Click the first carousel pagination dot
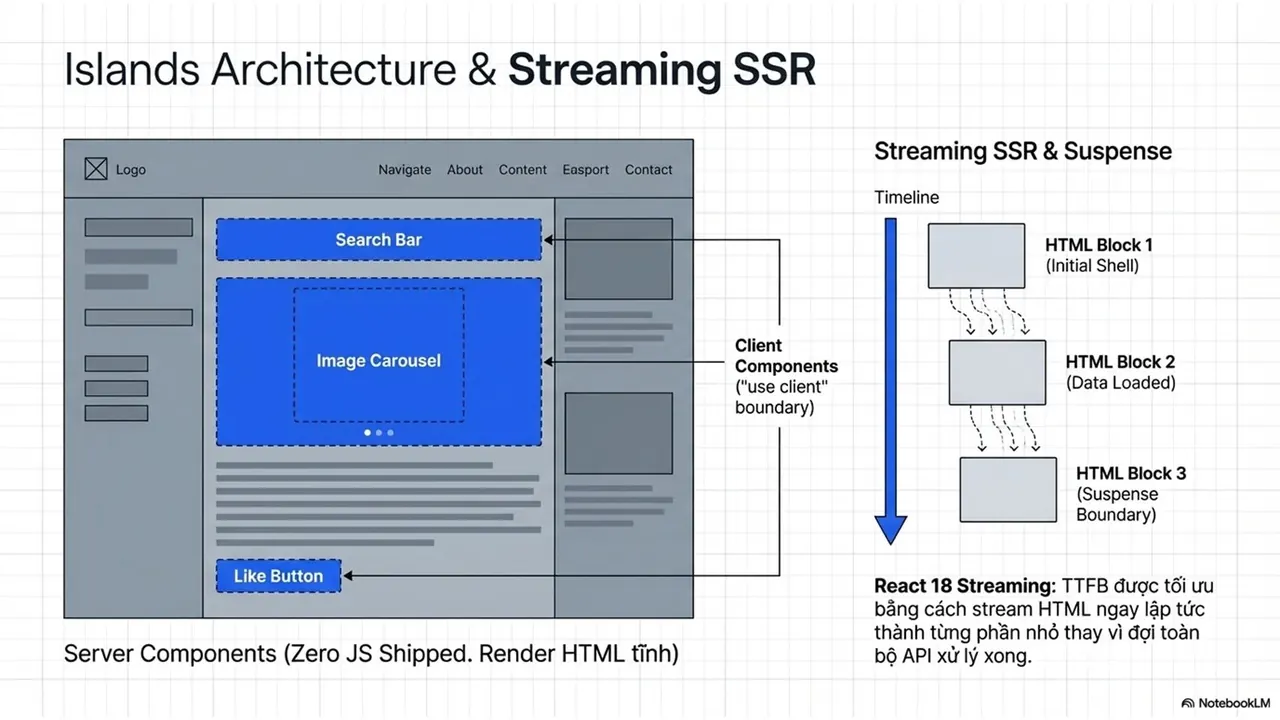Image resolution: width=1280 pixels, height=720 pixels. tap(367, 433)
